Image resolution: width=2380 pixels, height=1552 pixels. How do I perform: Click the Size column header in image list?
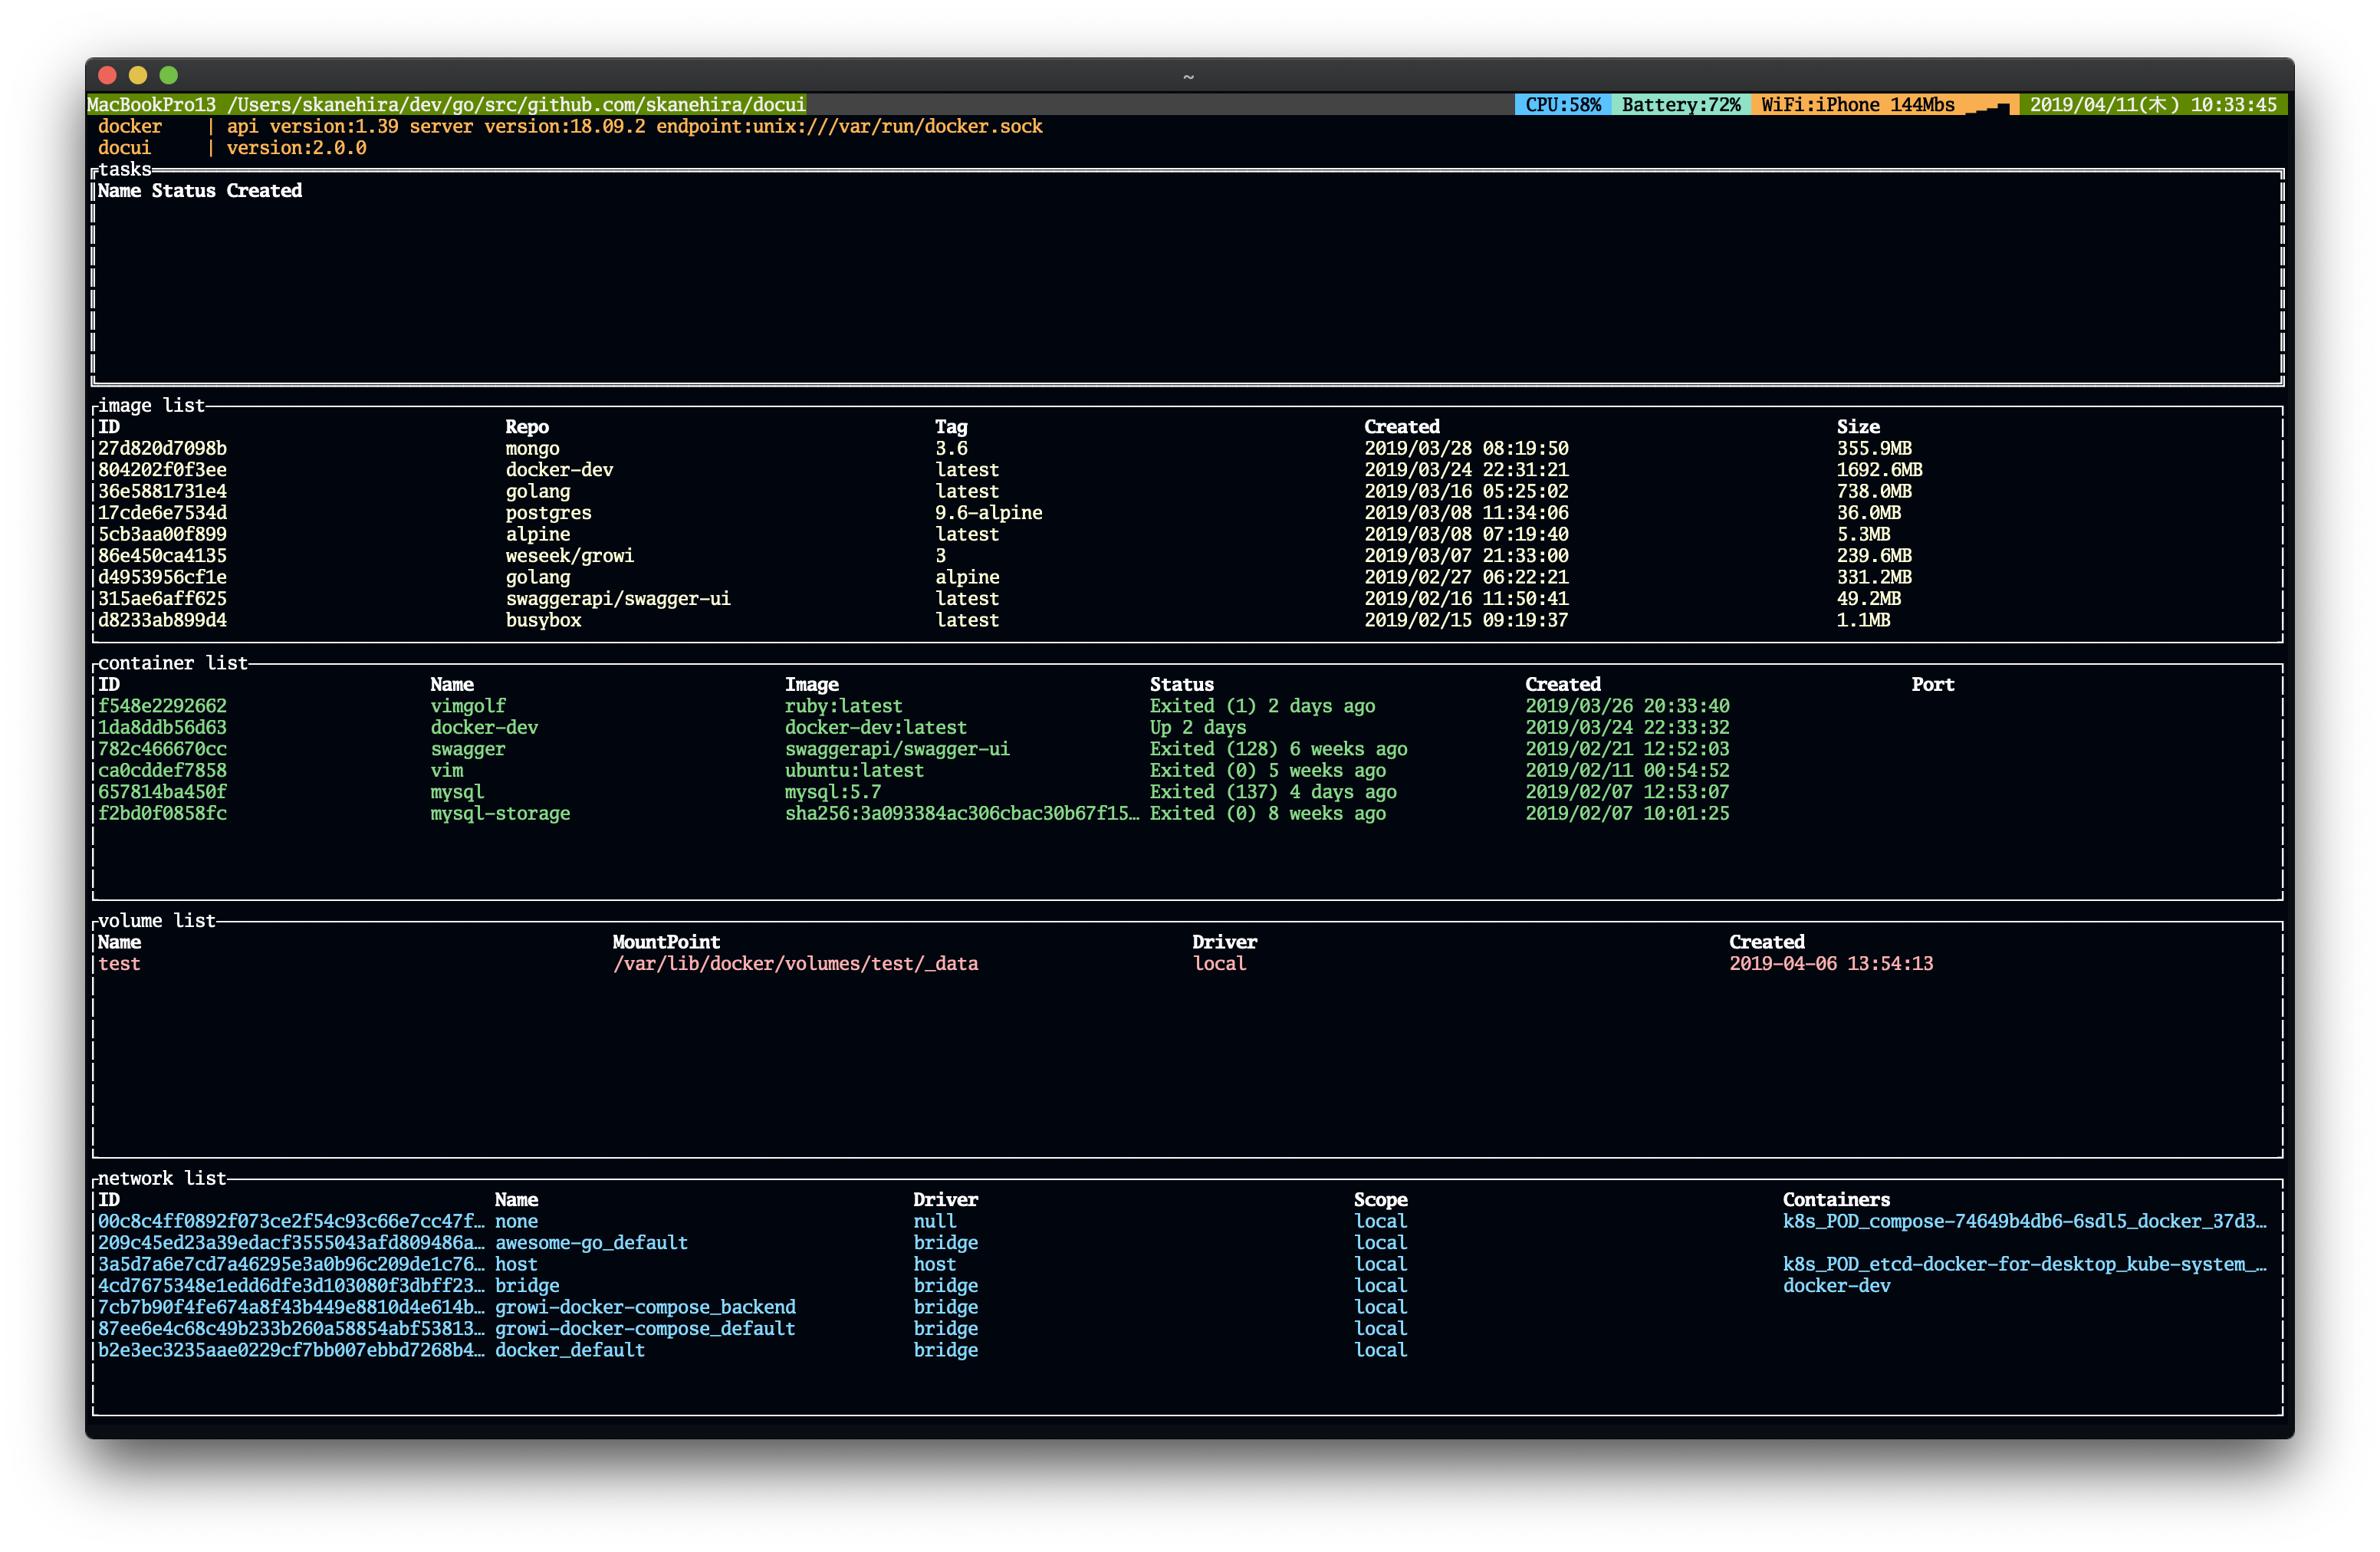tap(1858, 427)
